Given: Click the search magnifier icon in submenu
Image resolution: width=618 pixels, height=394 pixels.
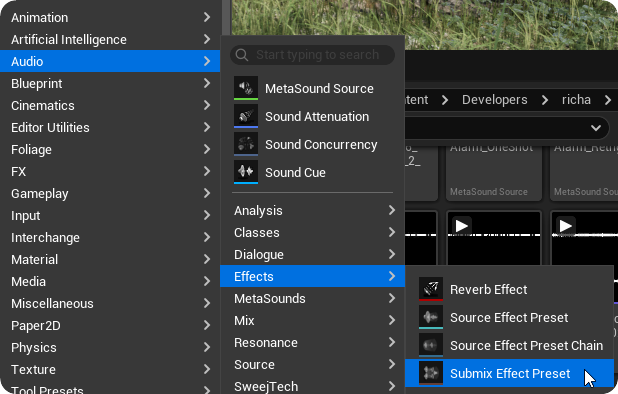Looking at the screenshot, I should [242, 55].
